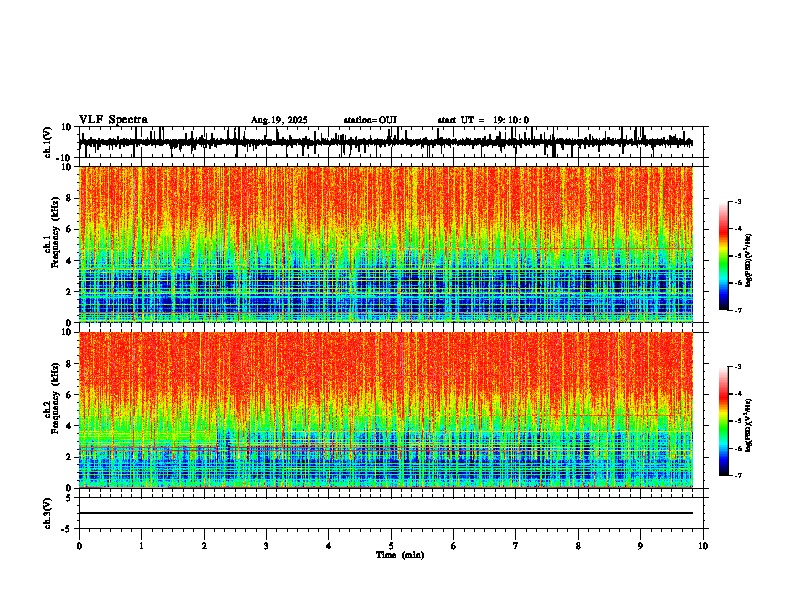Click the '5' tick of the ch.3(V) panel

click(x=69, y=498)
